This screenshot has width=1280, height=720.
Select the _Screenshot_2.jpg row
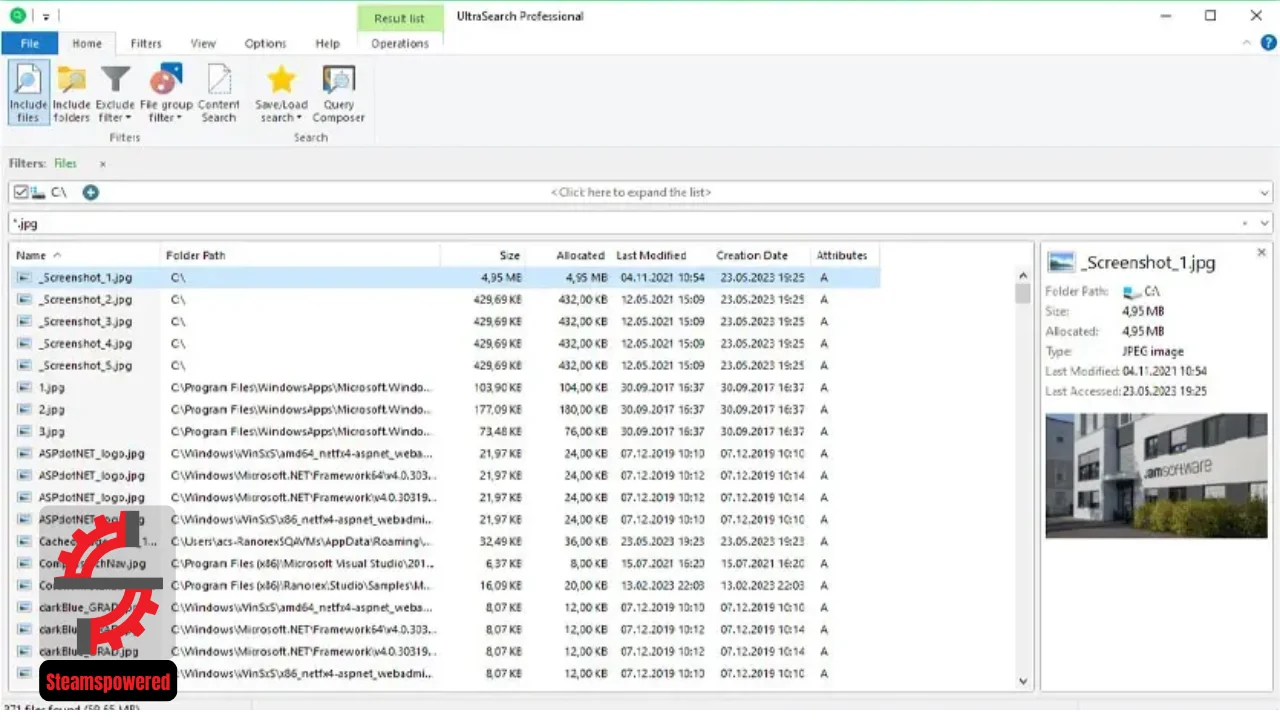pyautogui.click(x=445, y=300)
